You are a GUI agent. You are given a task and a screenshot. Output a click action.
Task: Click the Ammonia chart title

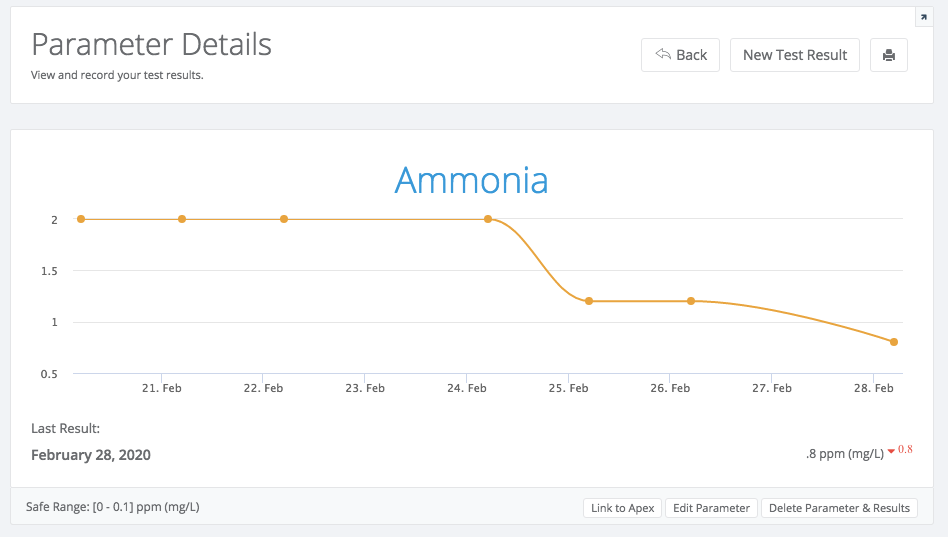[x=471, y=180]
